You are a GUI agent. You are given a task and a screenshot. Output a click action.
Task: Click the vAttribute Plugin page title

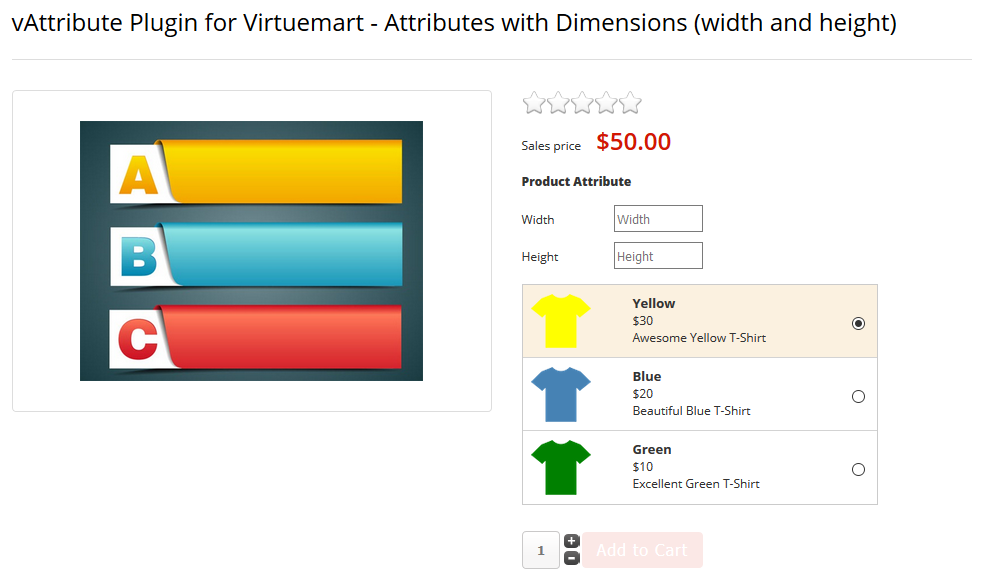click(454, 24)
